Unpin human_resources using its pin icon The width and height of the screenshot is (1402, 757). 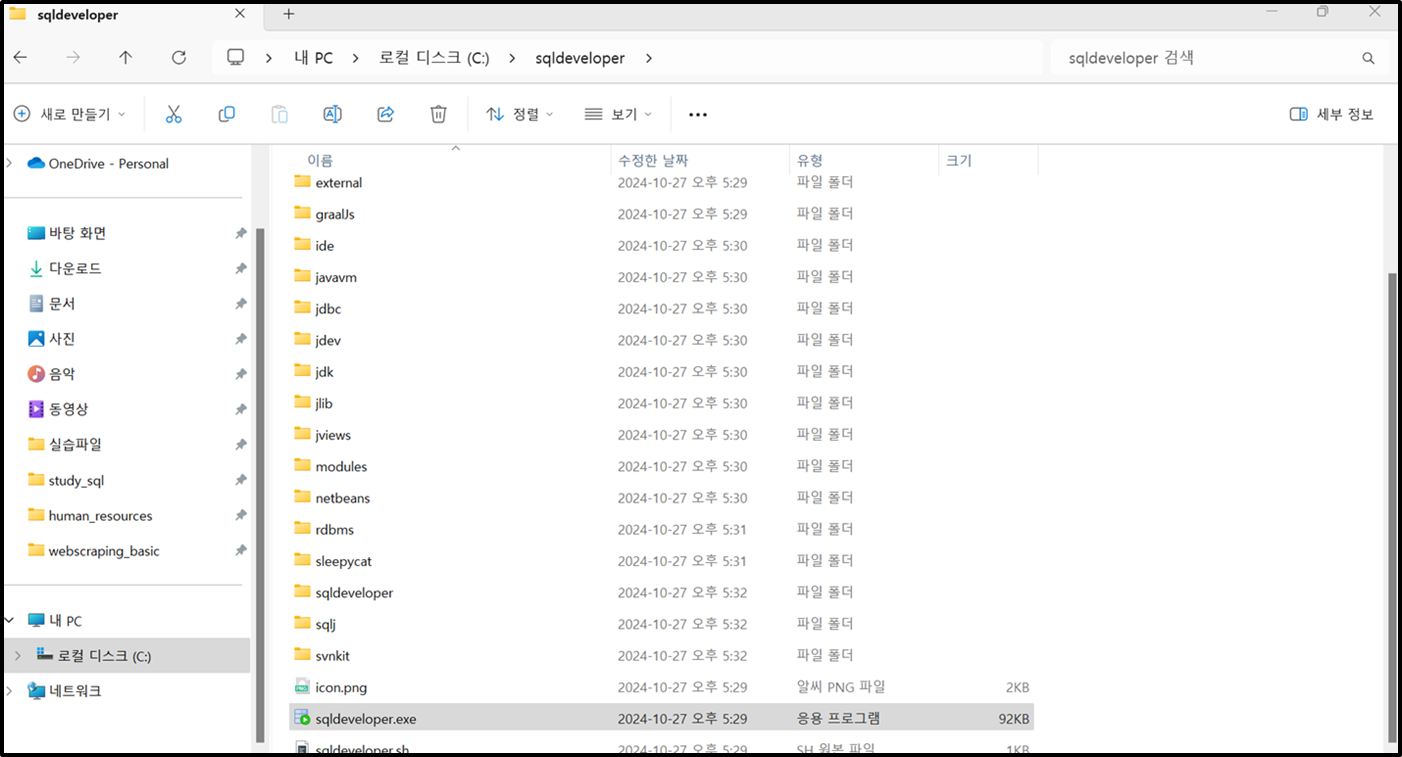241,515
